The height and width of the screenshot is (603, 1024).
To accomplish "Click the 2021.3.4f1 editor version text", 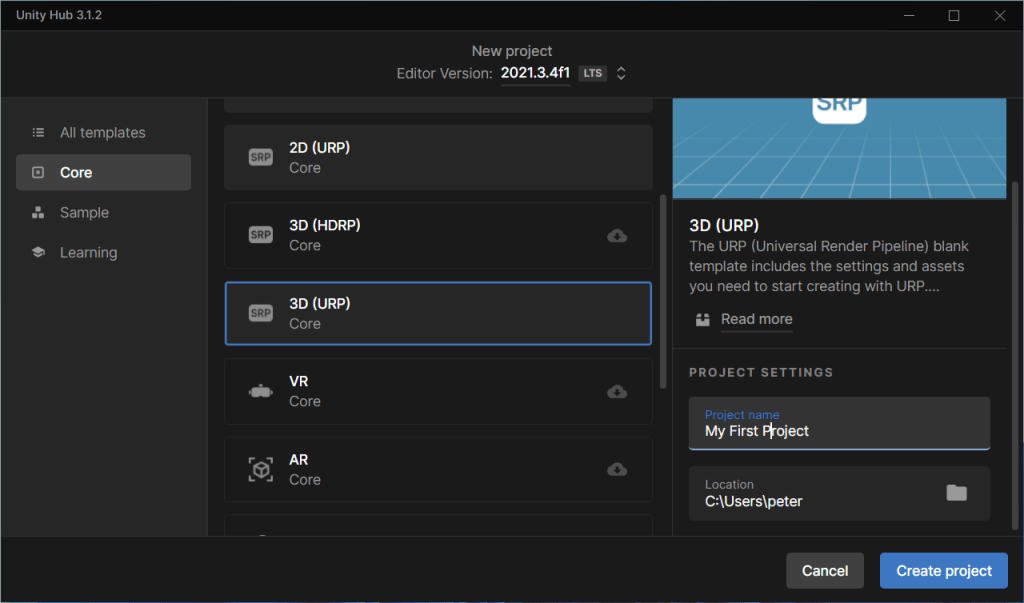I will click(535, 73).
